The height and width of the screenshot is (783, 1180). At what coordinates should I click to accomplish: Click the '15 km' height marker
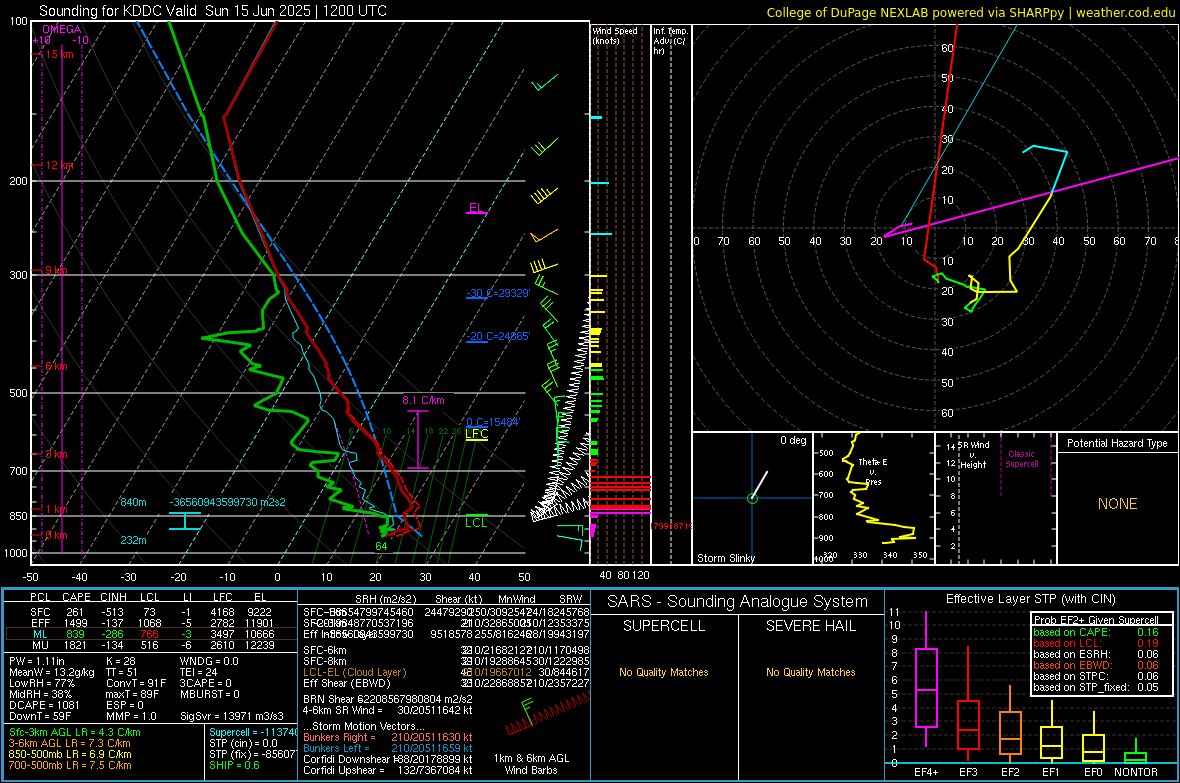tap(60, 54)
